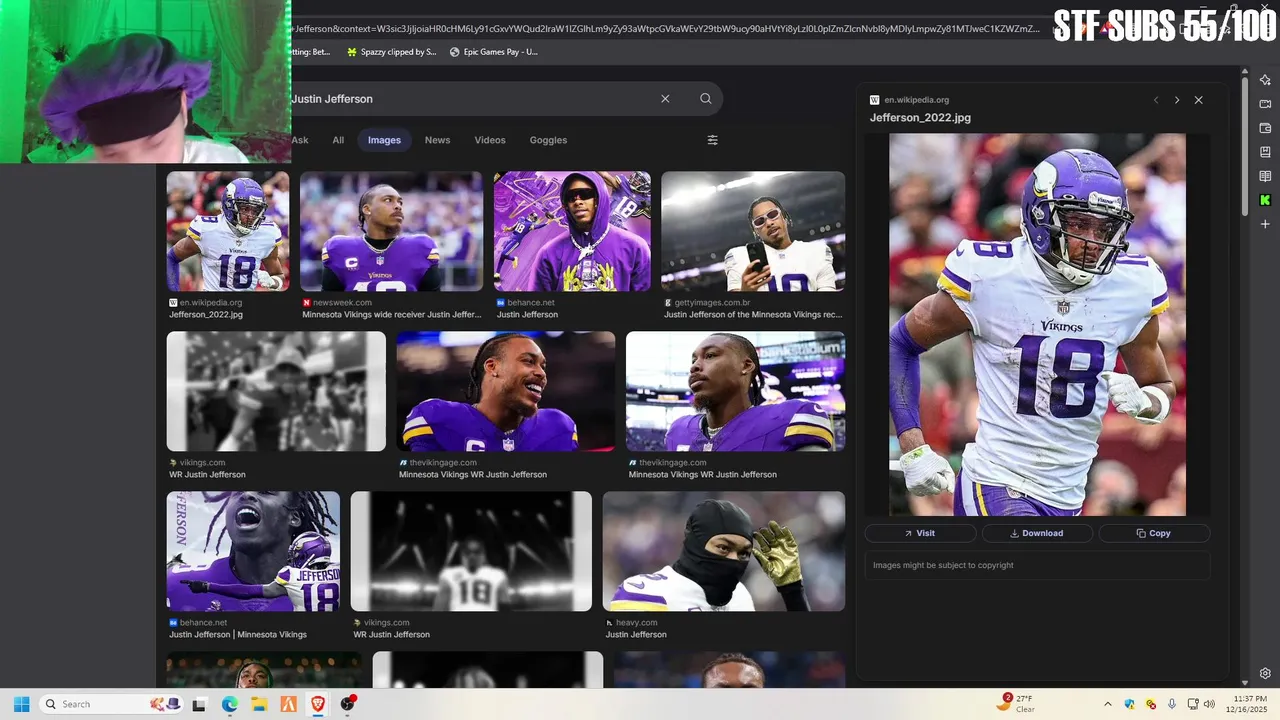Show hidden system tray icons
The image size is (1280, 720).
click(1107, 704)
